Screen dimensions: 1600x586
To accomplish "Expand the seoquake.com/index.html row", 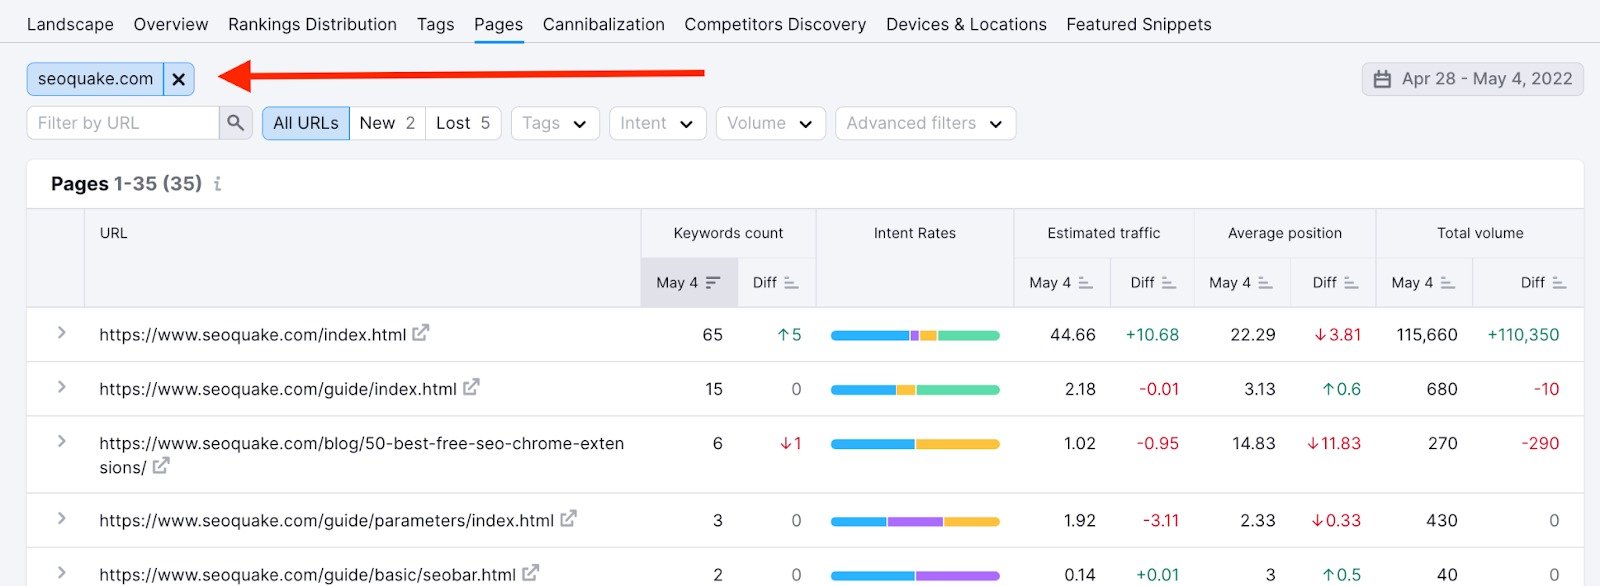I will point(61,333).
